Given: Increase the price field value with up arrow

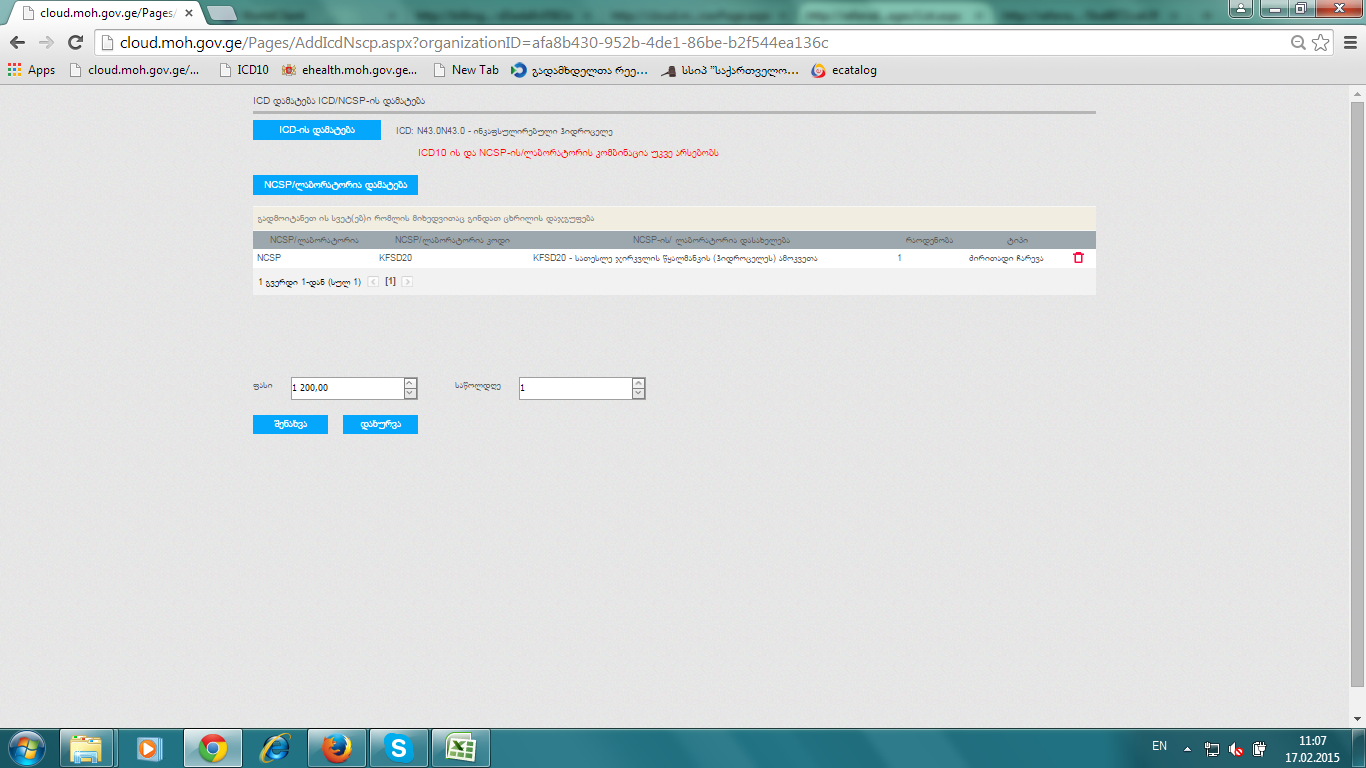Looking at the screenshot, I should coord(410,383).
